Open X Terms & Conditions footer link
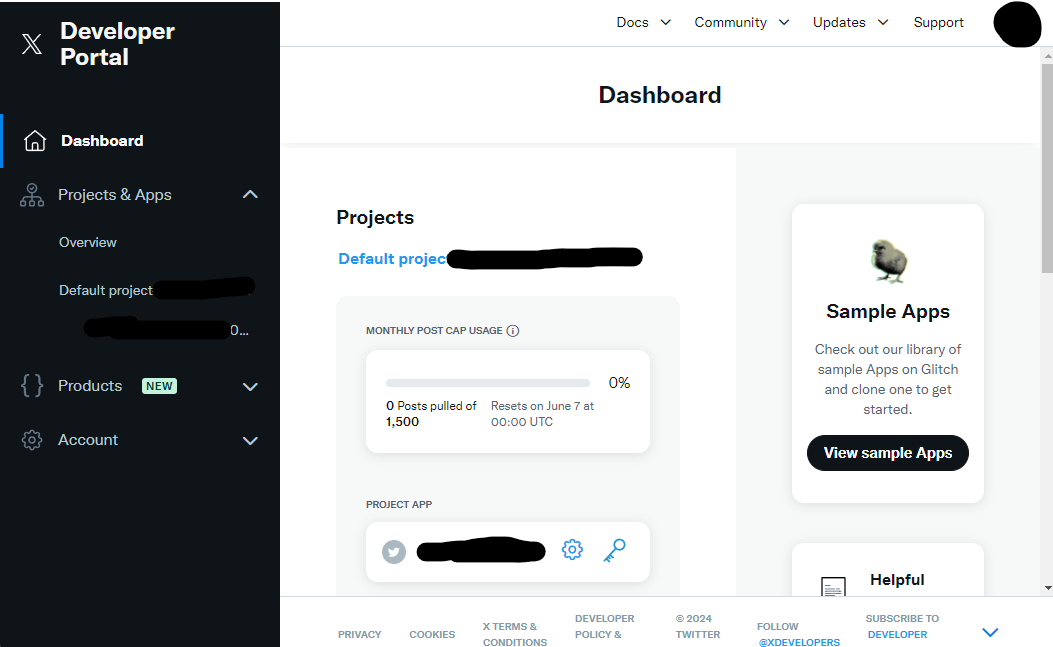 click(x=514, y=634)
